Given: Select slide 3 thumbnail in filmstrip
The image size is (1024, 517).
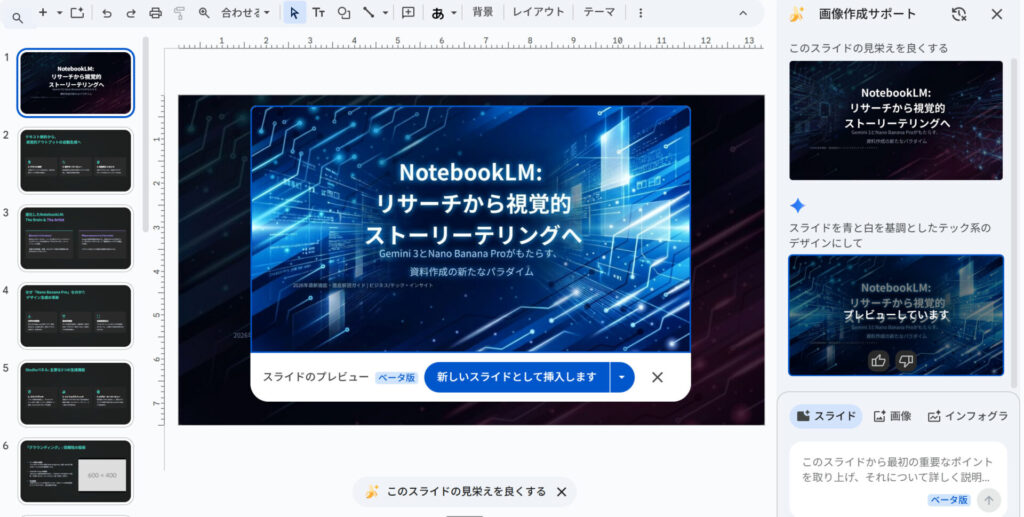Looking at the screenshot, I should pos(76,238).
